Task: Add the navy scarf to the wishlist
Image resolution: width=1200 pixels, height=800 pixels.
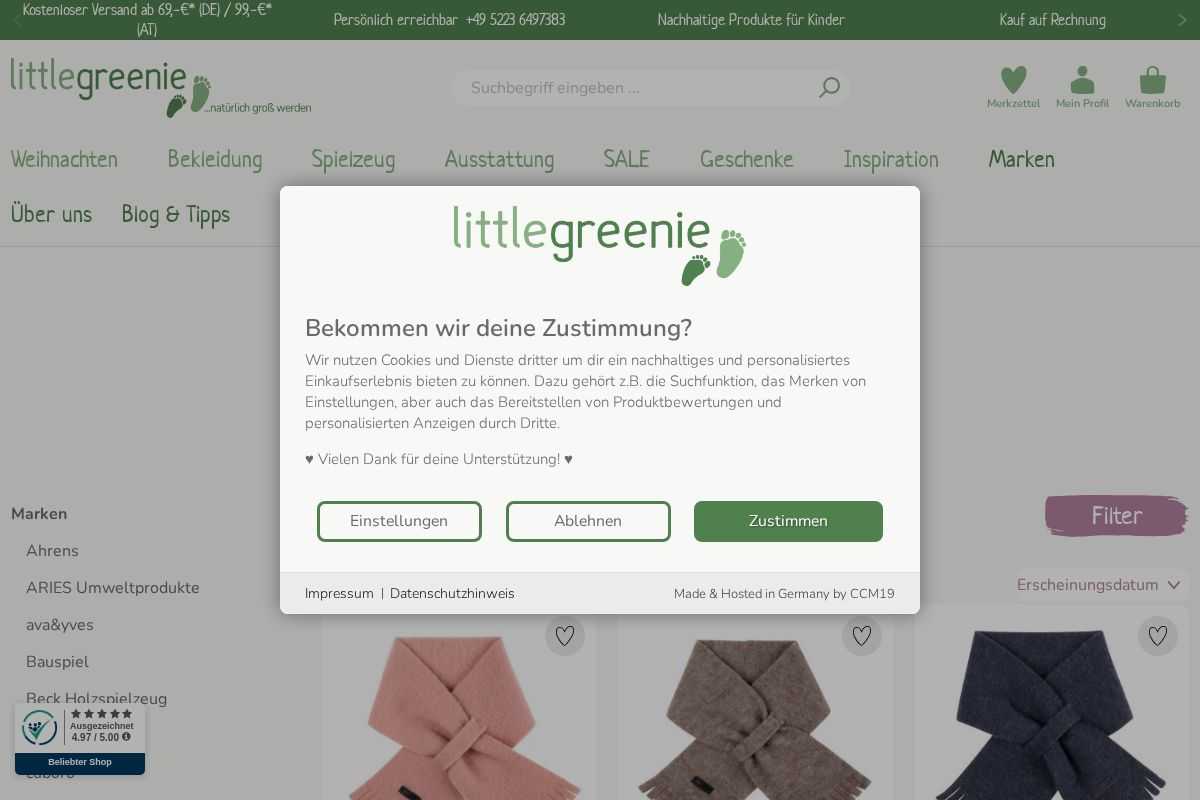Action: point(1158,636)
